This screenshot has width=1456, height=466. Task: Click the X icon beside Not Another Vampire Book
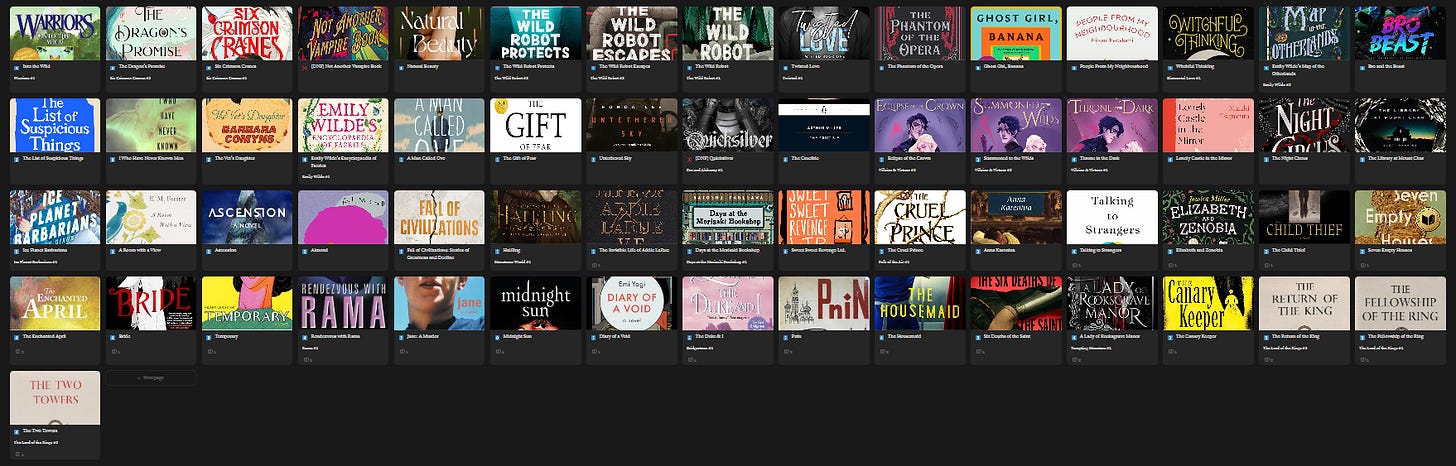click(304, 67)
